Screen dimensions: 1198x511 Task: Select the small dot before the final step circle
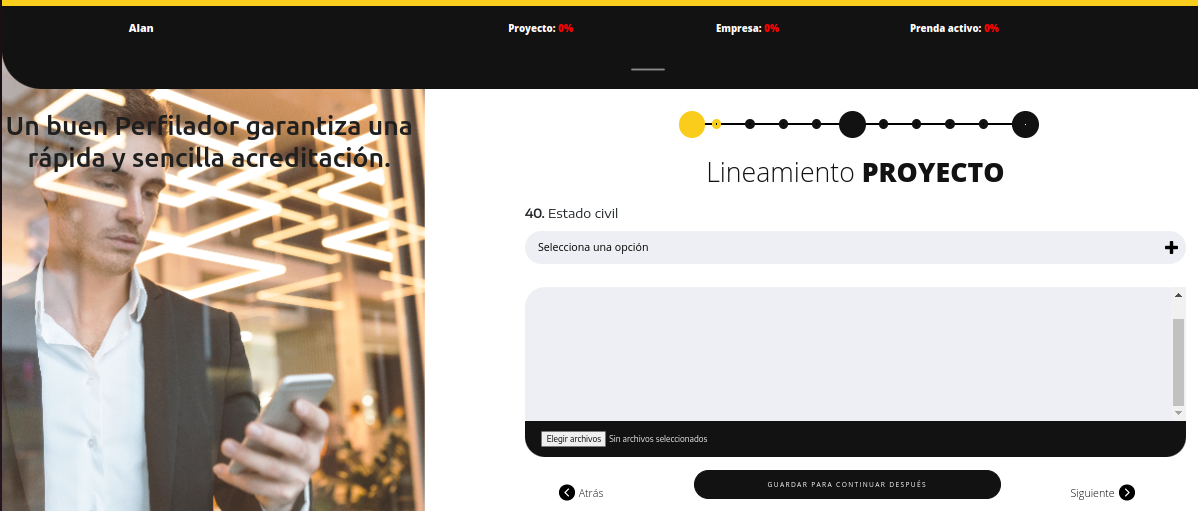(x=984, y=124)
